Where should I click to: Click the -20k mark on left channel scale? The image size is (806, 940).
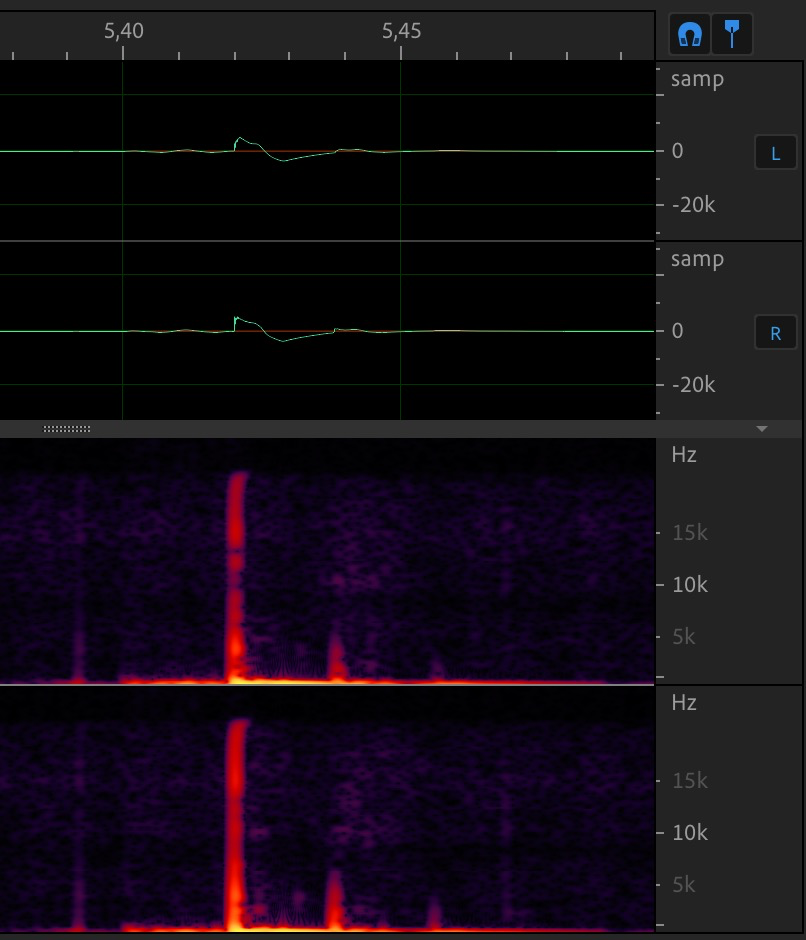[693, 205]
